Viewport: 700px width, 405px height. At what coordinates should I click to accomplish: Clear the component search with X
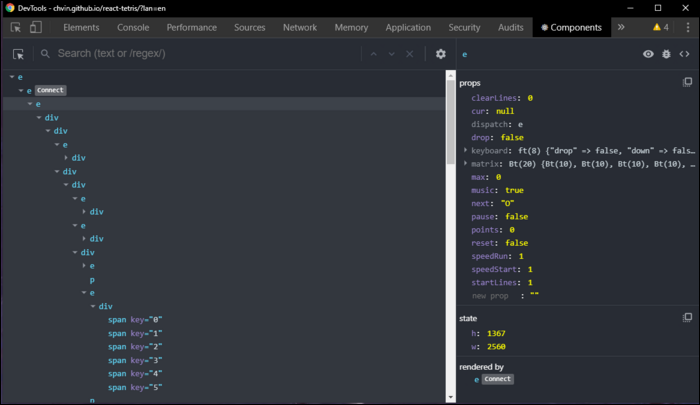tap(409, 54)
